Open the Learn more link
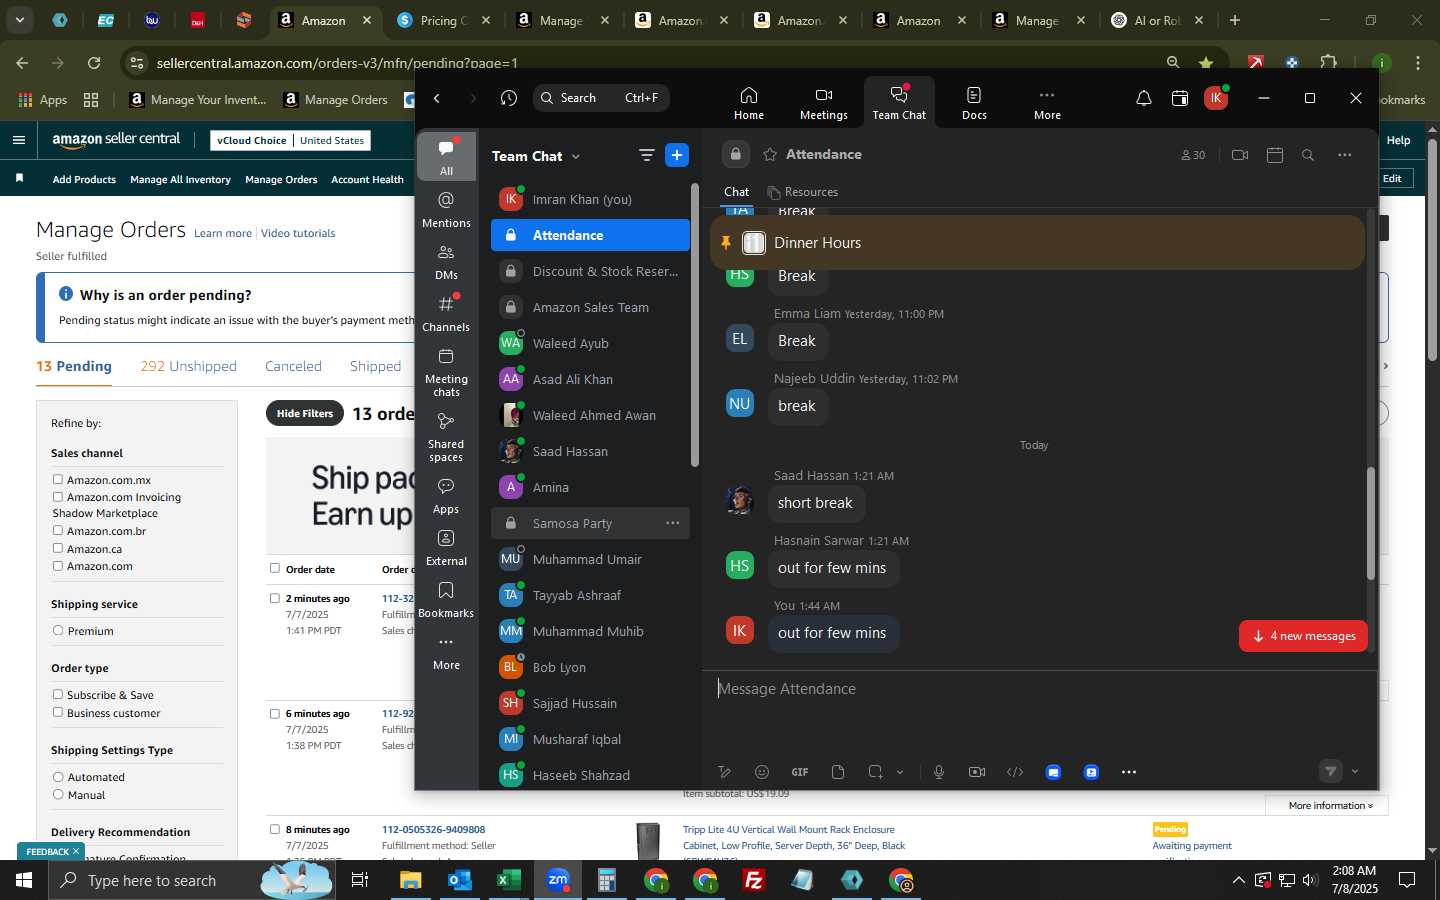This screenshot has width=1440, height=900. 223,233
